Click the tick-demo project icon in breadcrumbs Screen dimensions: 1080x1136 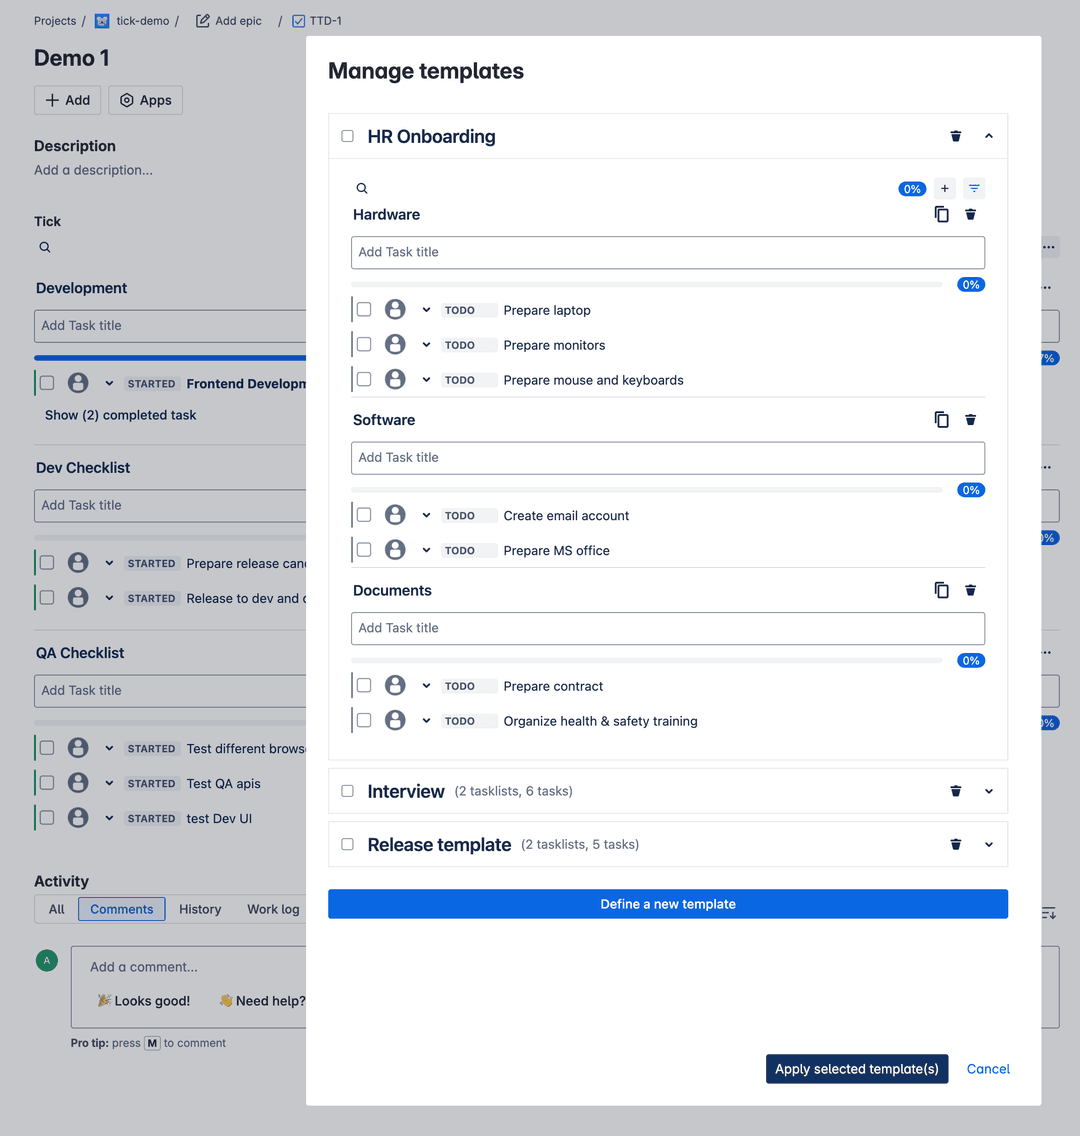tap(102, 21)
